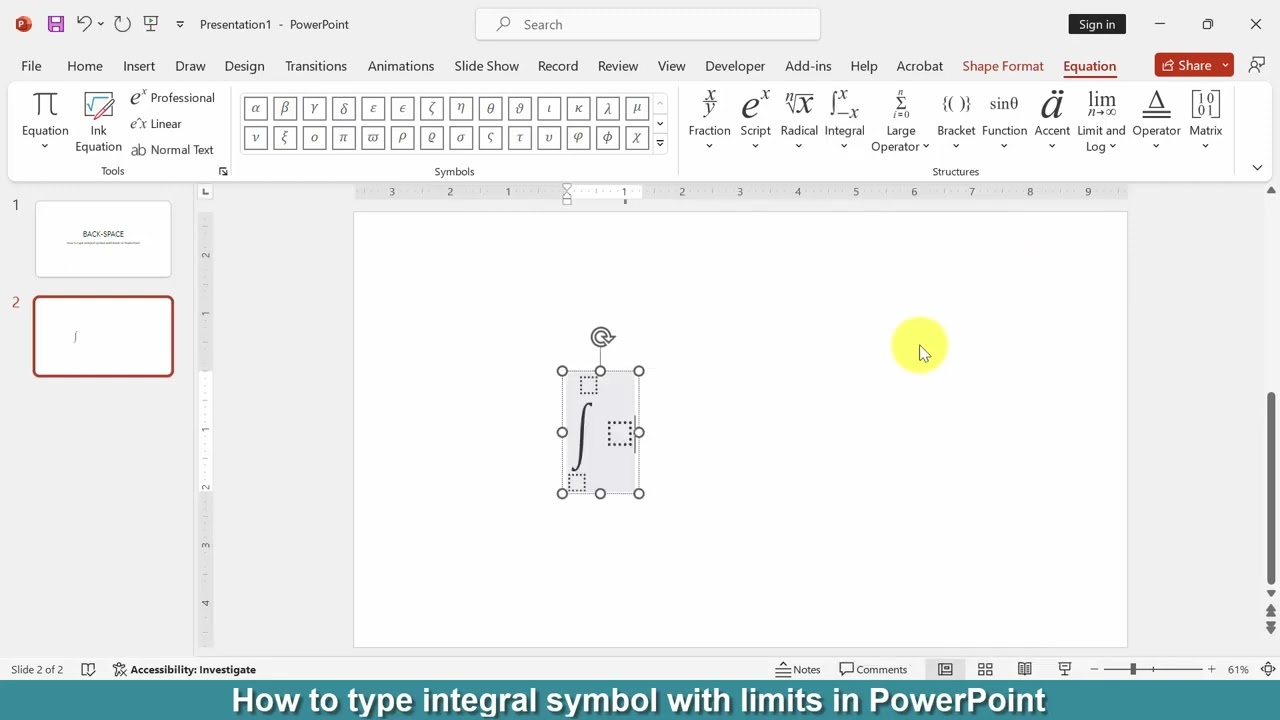
Task: Click the integrand placeholder box
Action: tap(620, 433)
